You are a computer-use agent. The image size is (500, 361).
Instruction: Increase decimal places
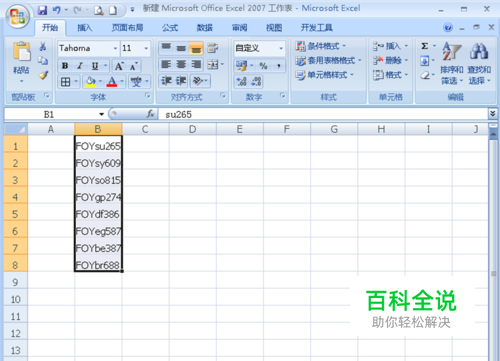(x=242, y=81)
